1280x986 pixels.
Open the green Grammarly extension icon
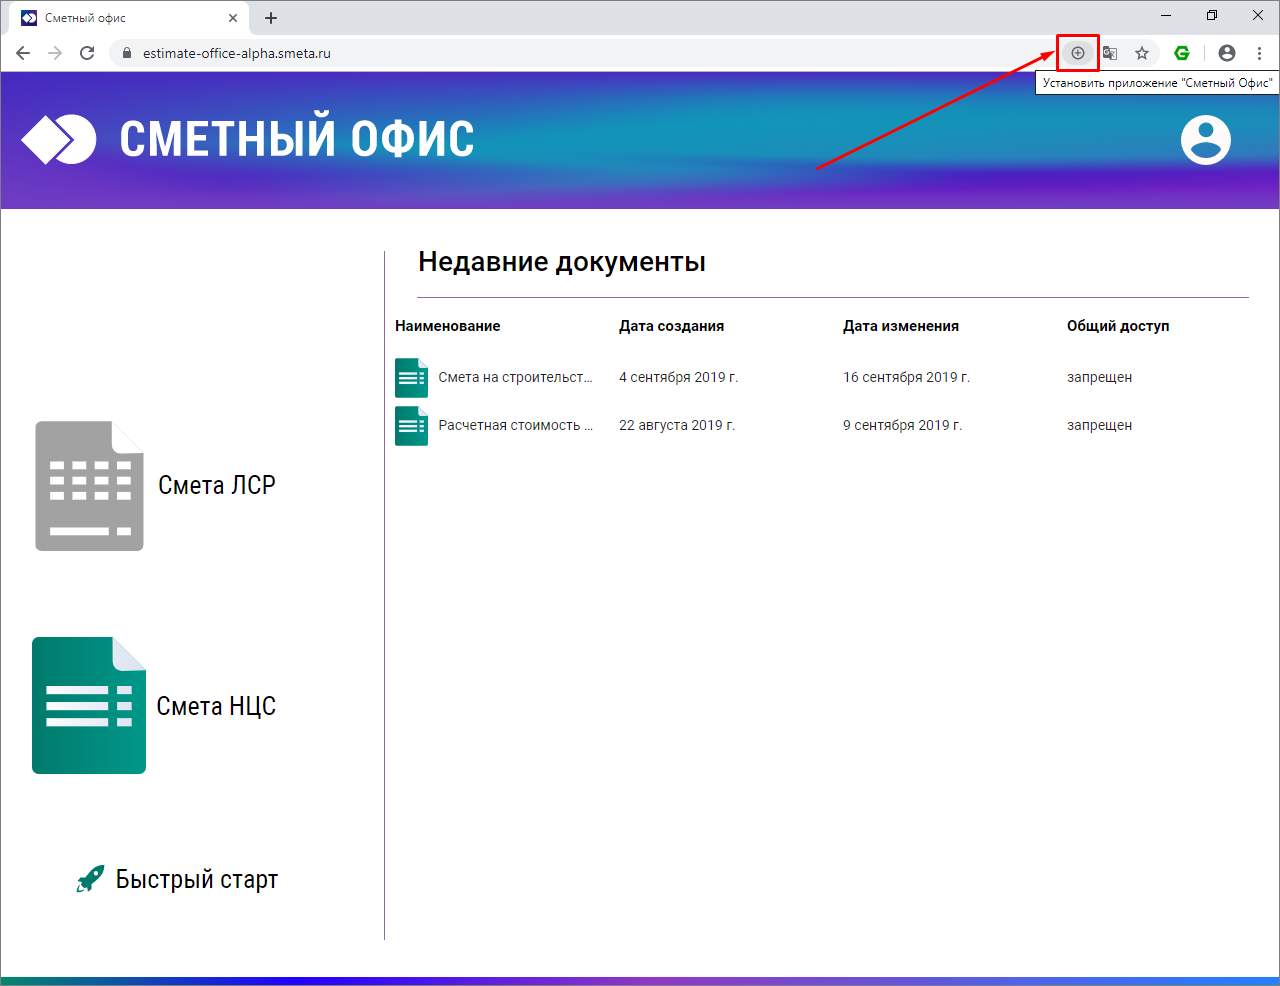click(1182, 53)
